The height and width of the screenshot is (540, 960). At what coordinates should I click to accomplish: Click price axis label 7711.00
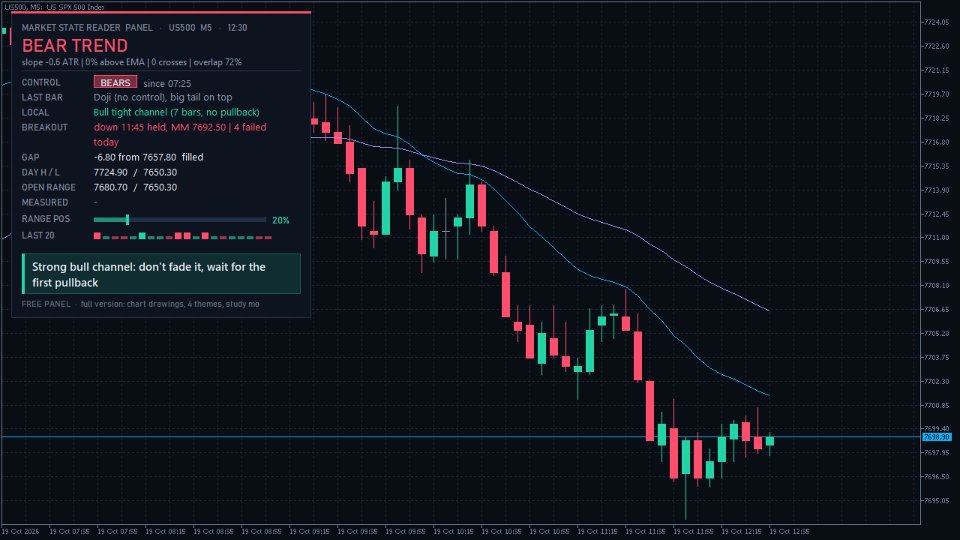936,238
